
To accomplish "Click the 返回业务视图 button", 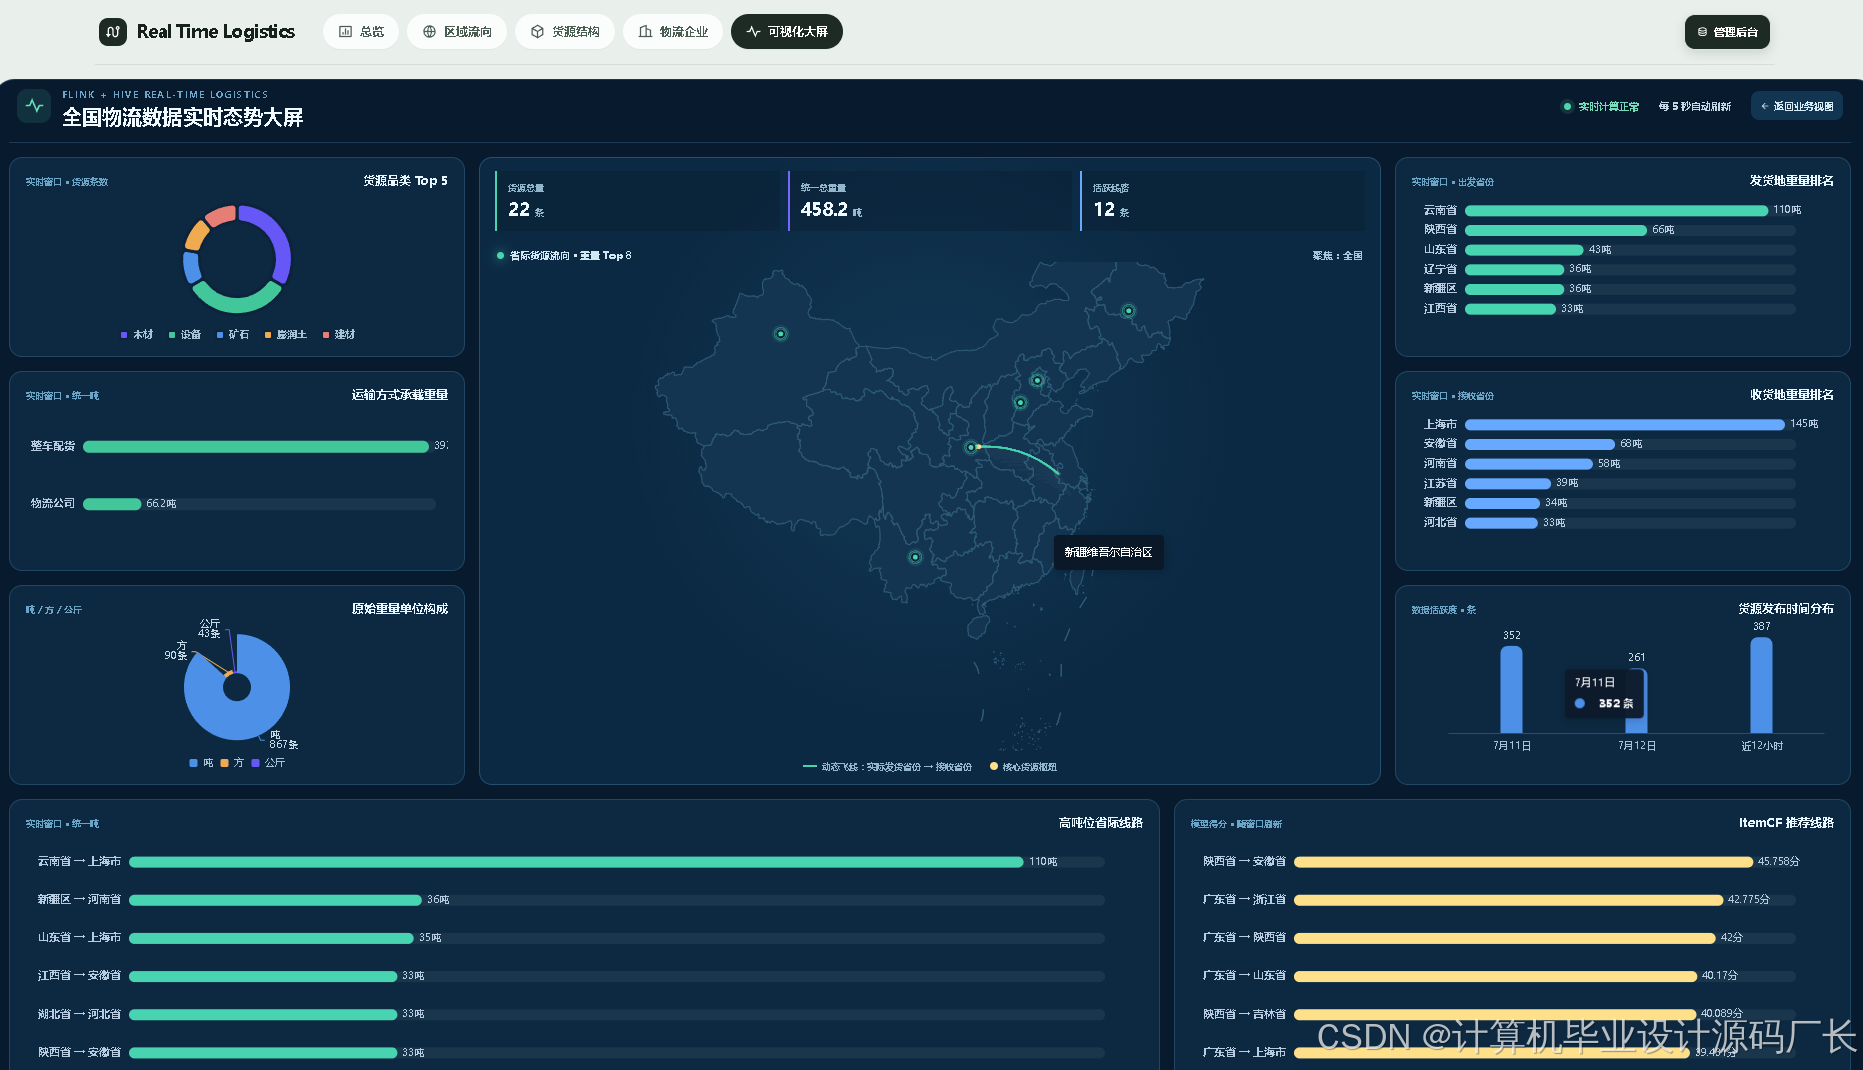I will [1797, 106].
